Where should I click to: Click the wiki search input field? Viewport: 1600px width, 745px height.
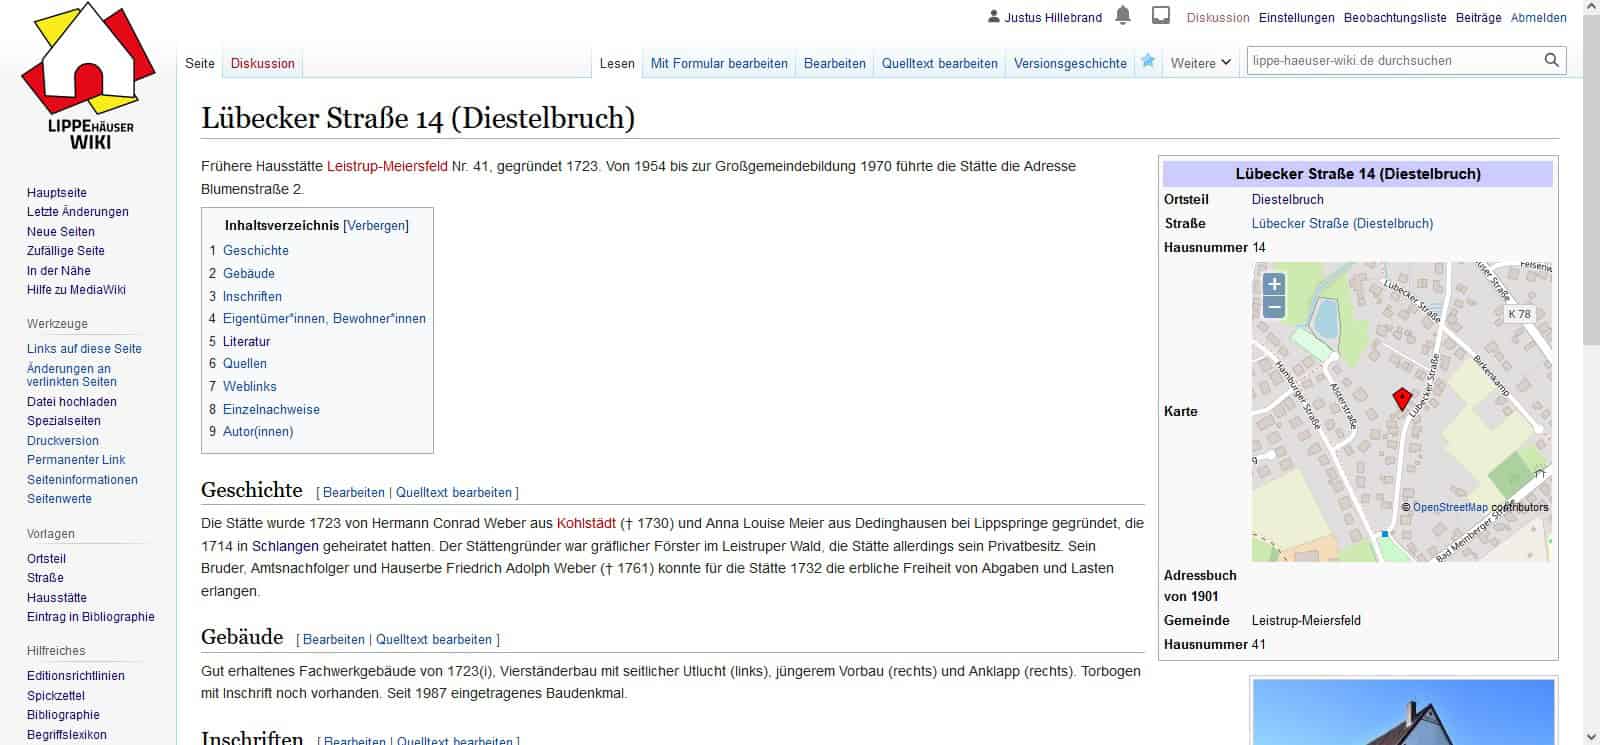(x=1390, y=60)
